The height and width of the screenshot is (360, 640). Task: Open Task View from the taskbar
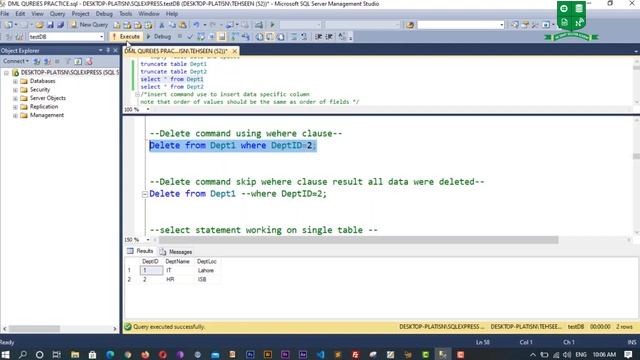pyautogui.click(x=57, y=355)
